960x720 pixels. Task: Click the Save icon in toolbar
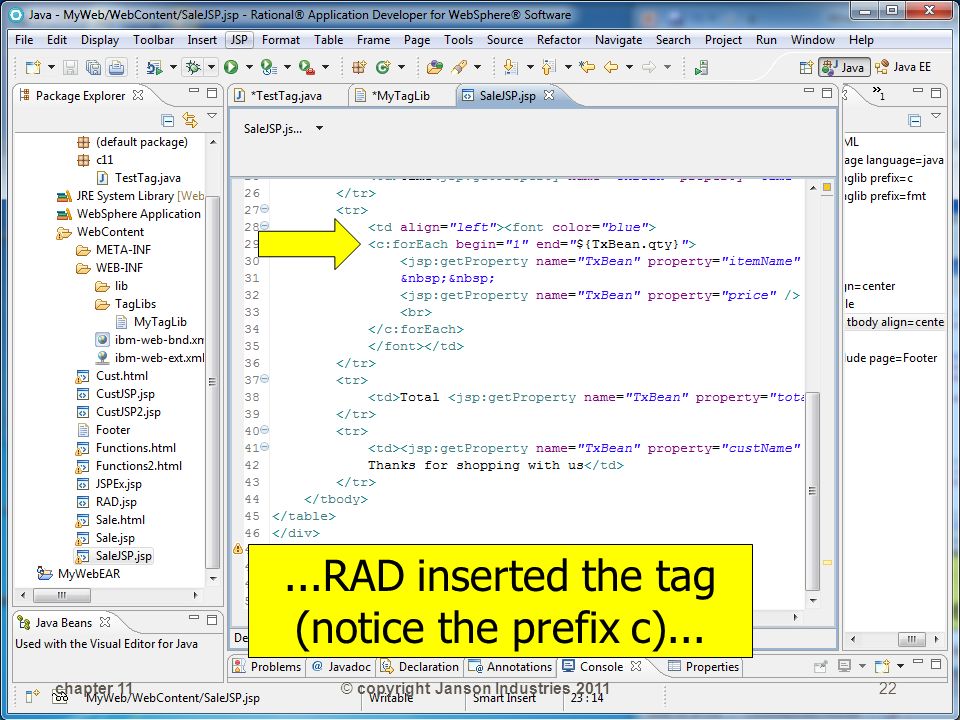click(70, 67)
